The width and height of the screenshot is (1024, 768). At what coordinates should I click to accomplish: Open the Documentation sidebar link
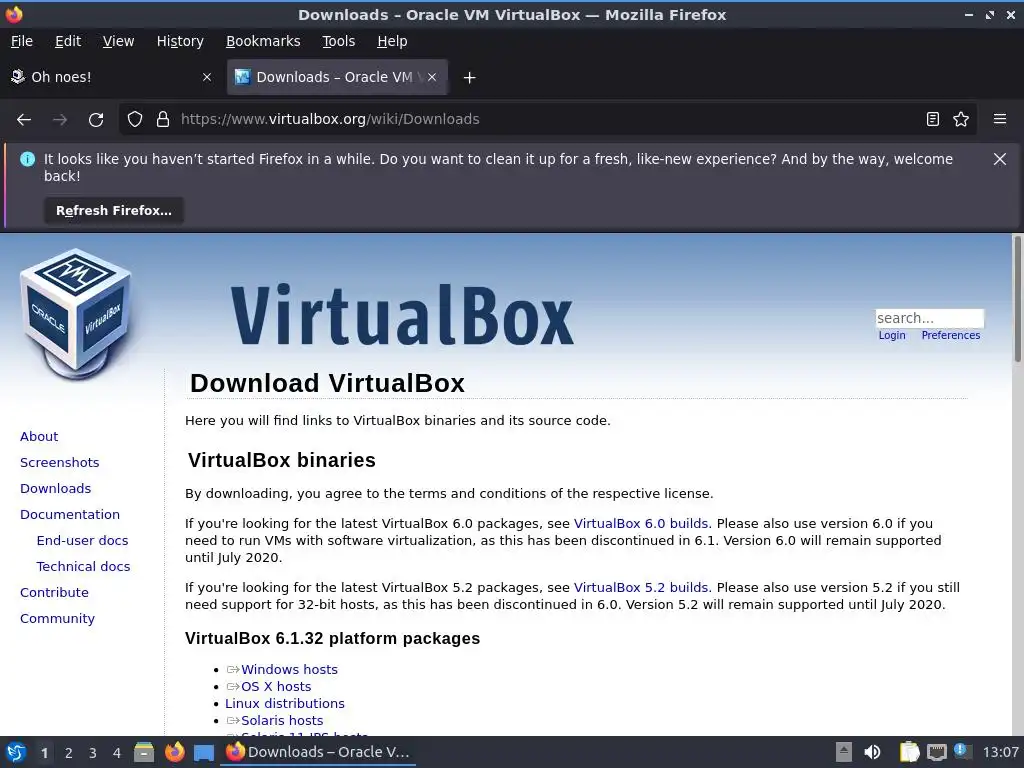pyautogui.click(x=70, y=515)
